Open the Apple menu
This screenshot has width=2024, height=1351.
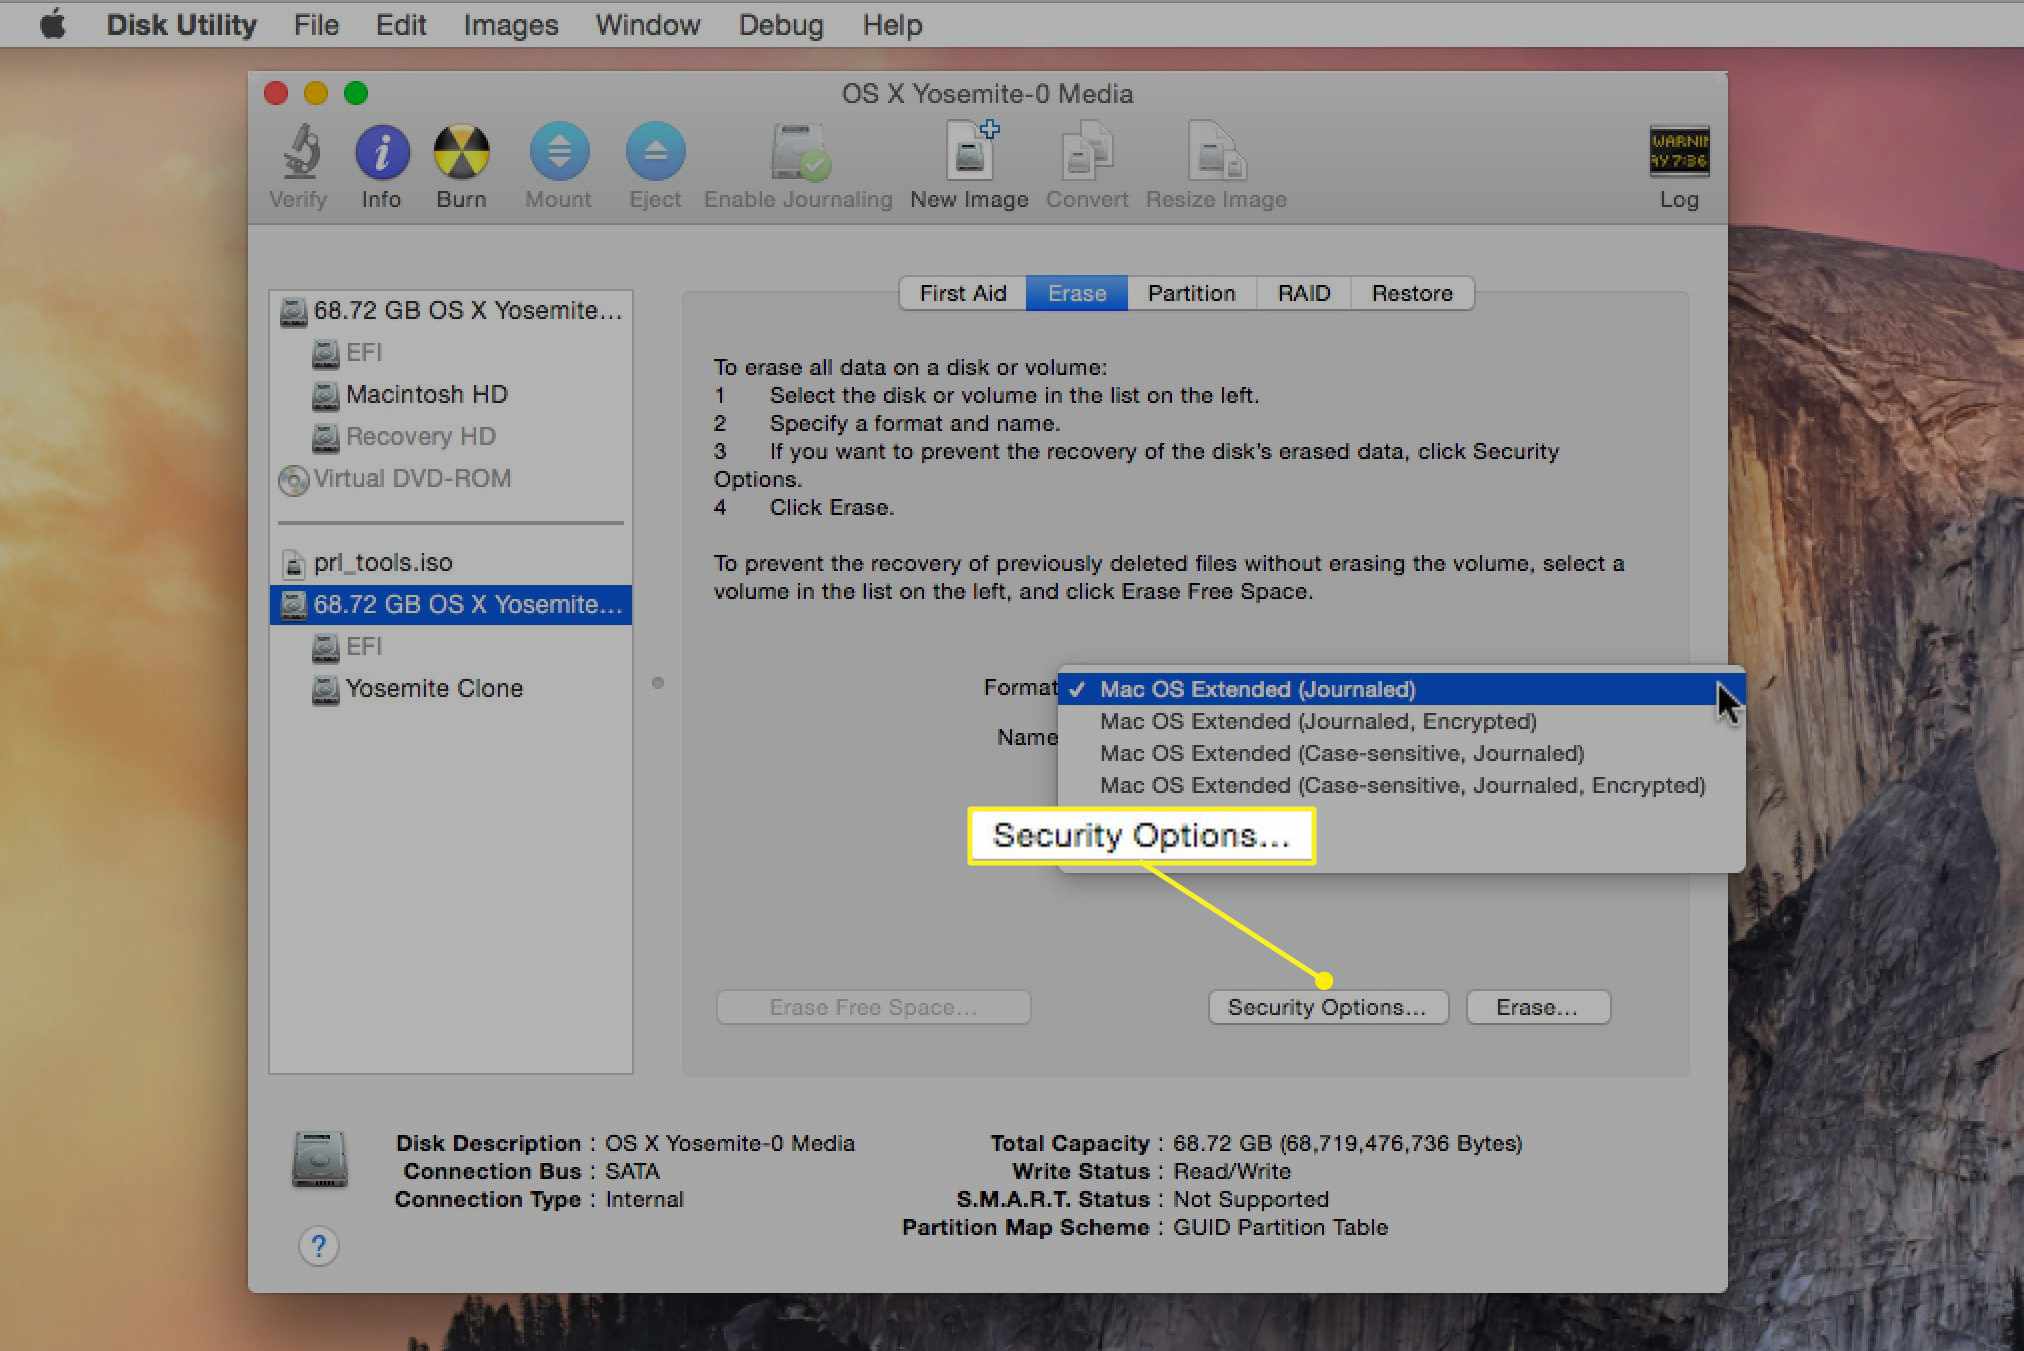[x=53, y=24]
